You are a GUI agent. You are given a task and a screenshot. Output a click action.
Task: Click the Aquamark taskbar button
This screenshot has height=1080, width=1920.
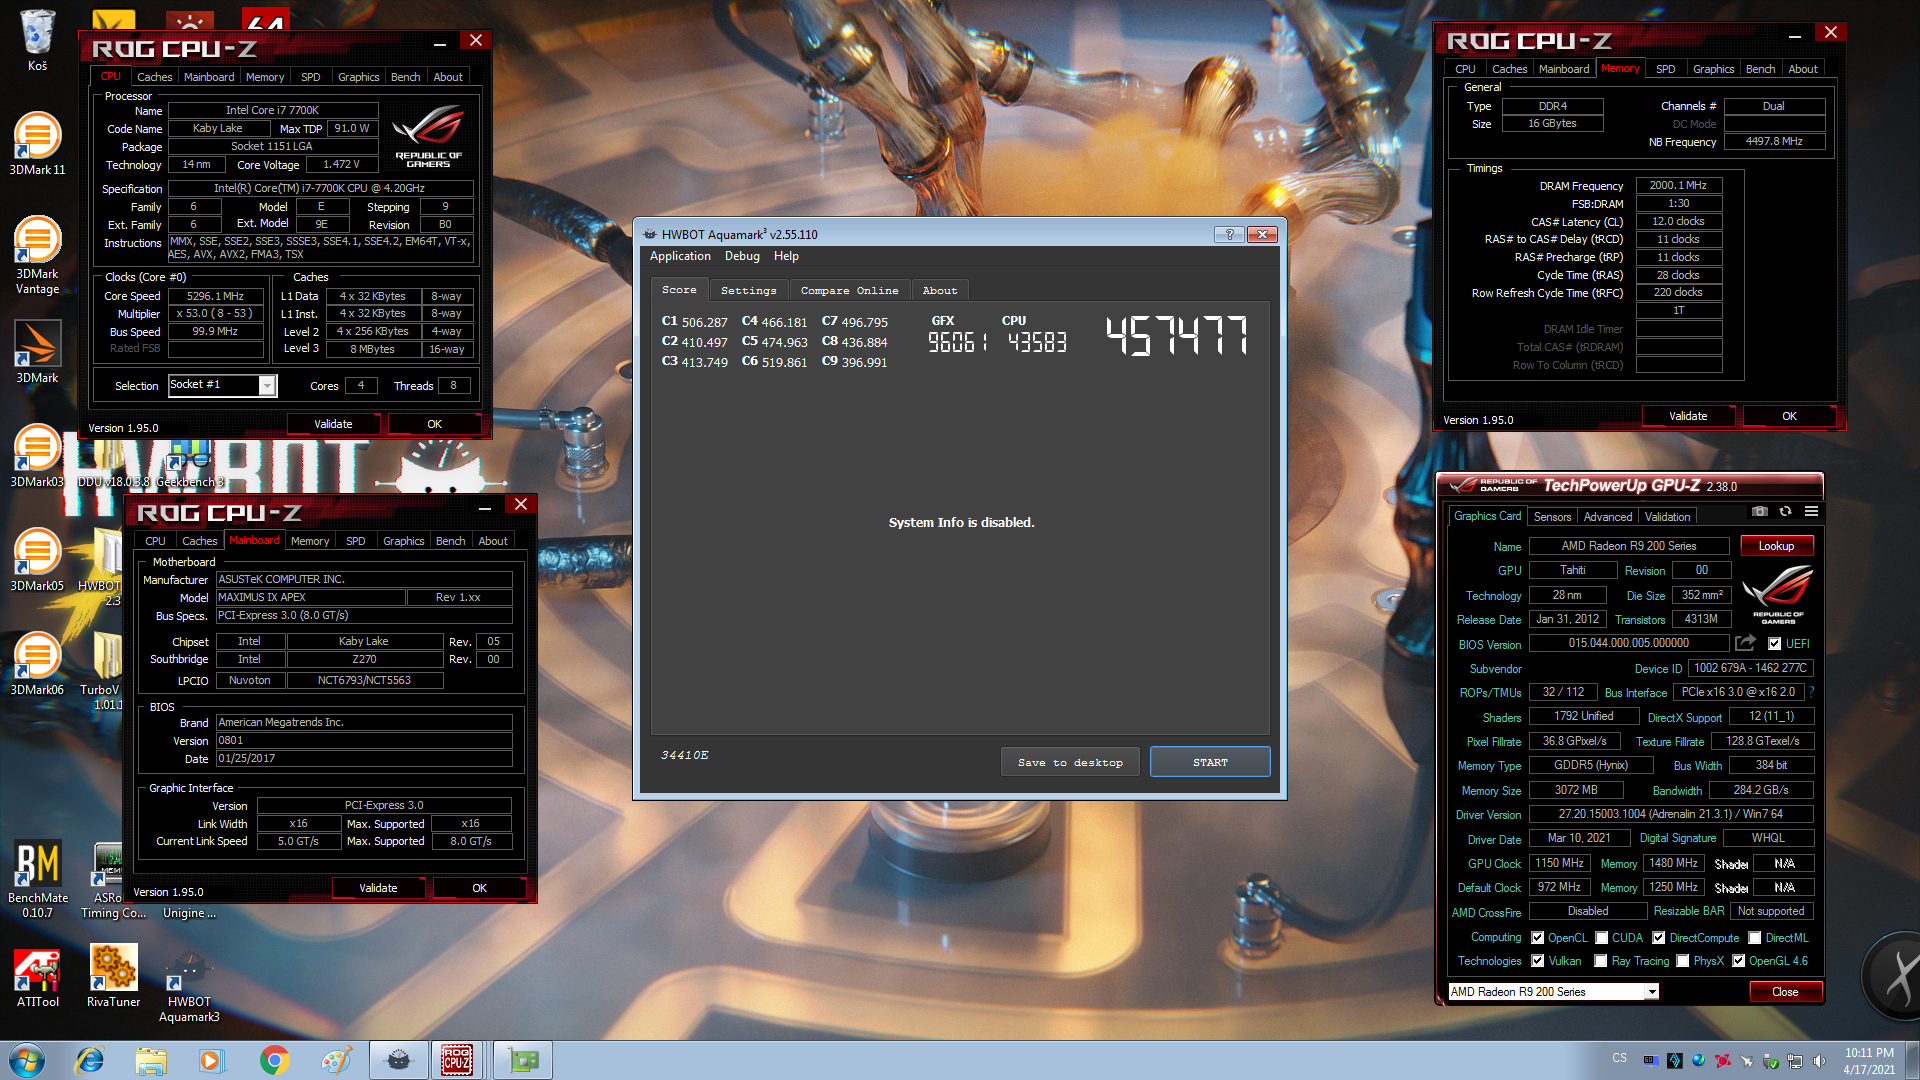[398, 1060]
